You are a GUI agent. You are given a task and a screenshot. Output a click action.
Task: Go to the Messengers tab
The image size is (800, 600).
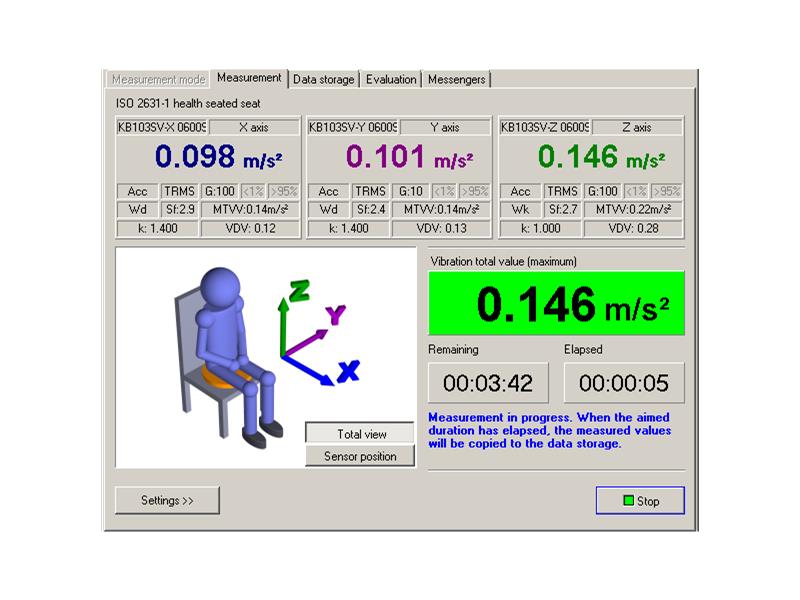tap(456, 80)
